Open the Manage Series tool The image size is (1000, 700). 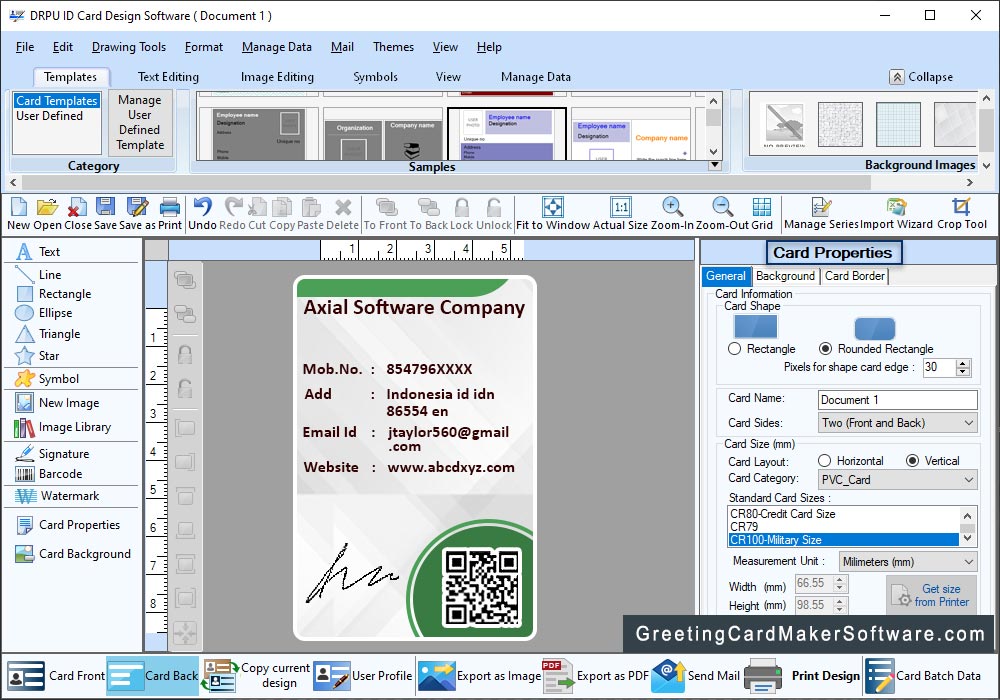tap(821, 214)
